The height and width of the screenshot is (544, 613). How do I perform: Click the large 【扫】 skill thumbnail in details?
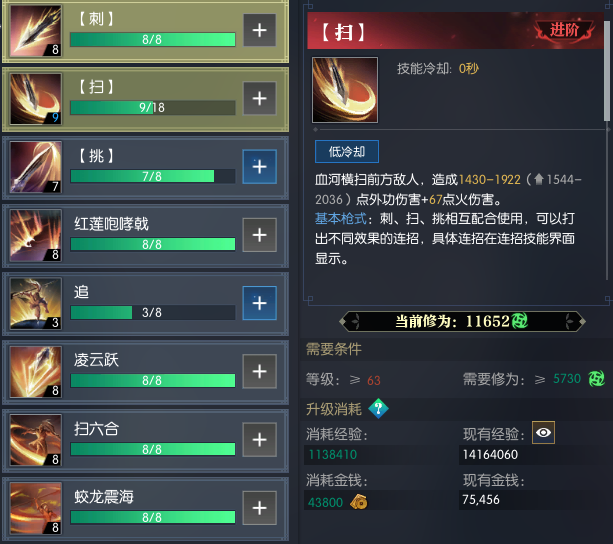coord(345,90)
